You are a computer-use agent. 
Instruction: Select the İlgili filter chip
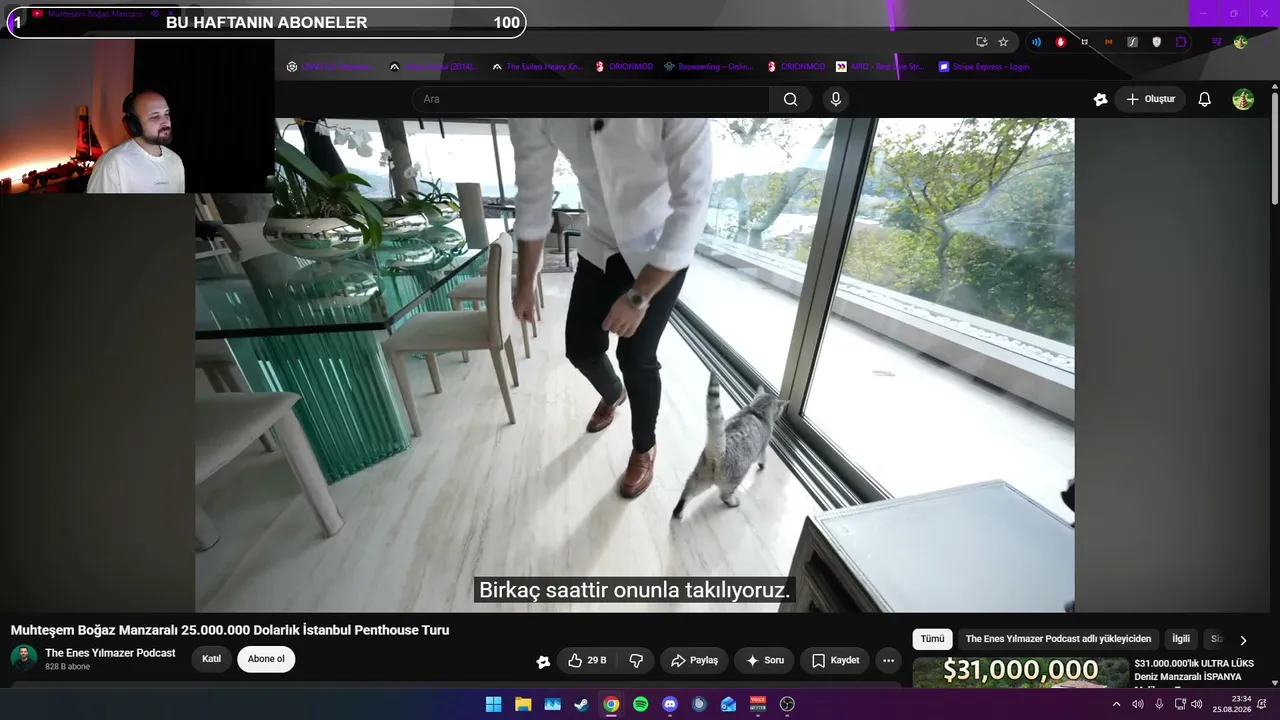tap(1181, 639)
